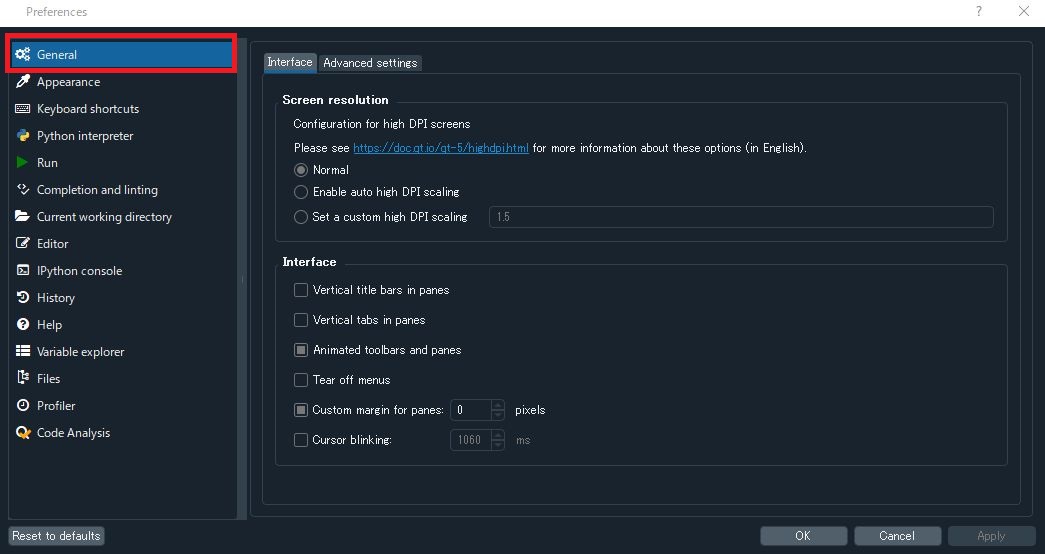Click the custom DPI scaling value field

click(x=740, y=217)
